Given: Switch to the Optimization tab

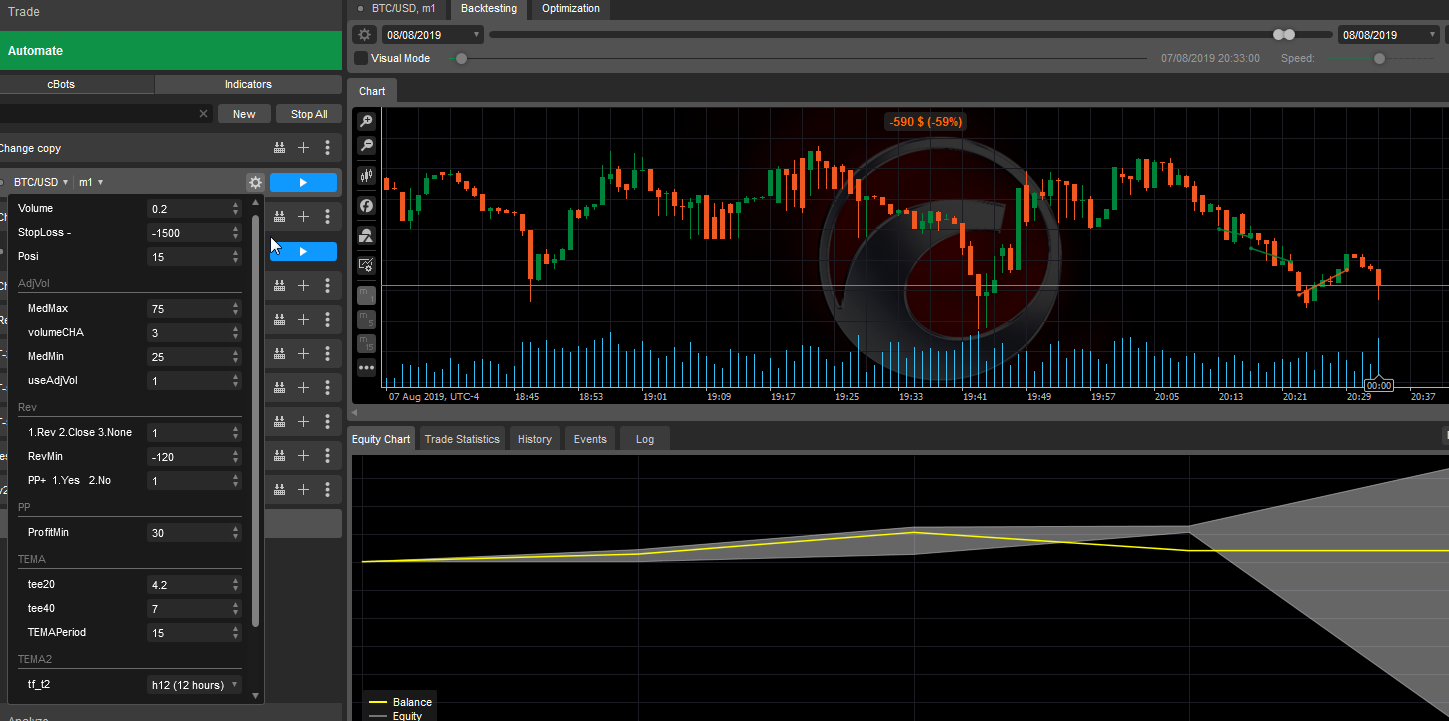Looking at the screenshot, I should [x=571, y=8].
